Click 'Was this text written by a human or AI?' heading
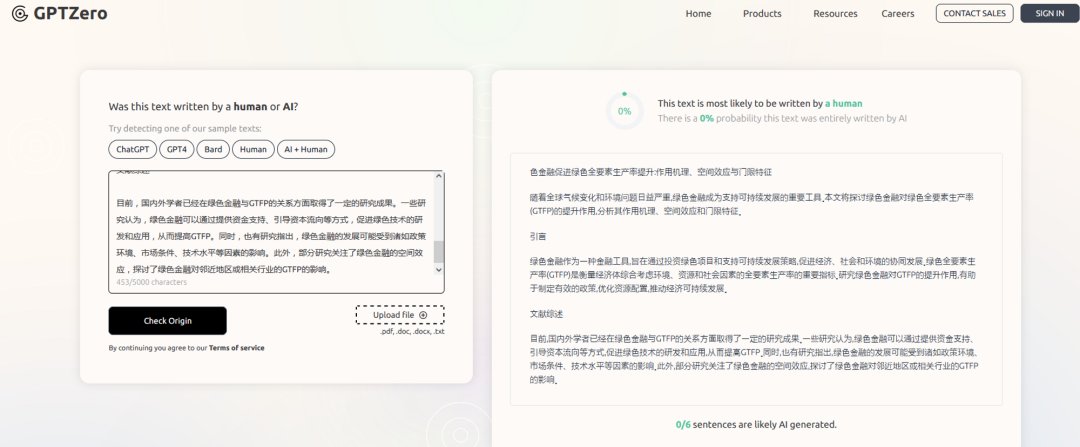Viewport: 1080px width, 447px height. click(203, 107)
